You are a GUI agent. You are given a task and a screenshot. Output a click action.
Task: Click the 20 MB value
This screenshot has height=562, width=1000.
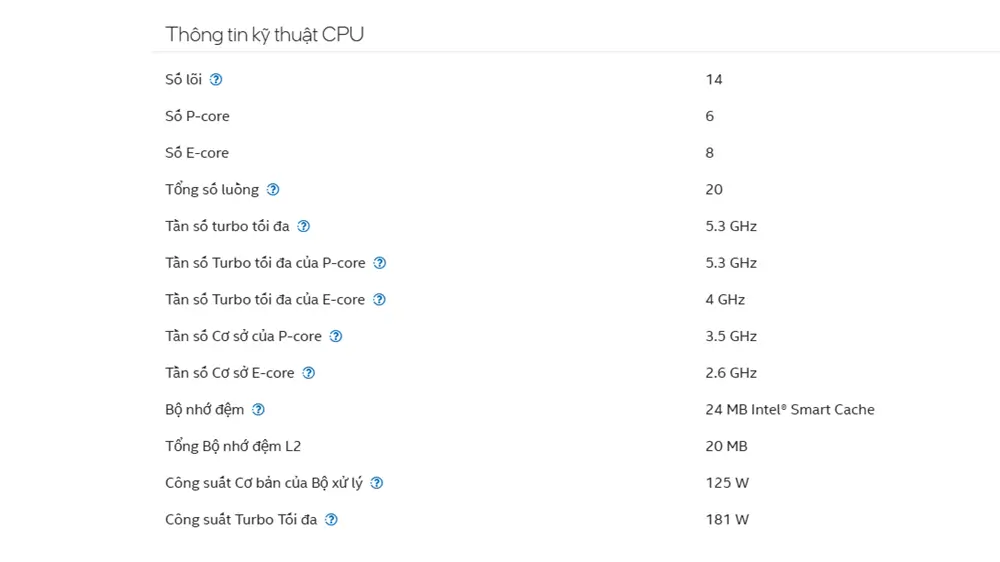tap(726, 447)
